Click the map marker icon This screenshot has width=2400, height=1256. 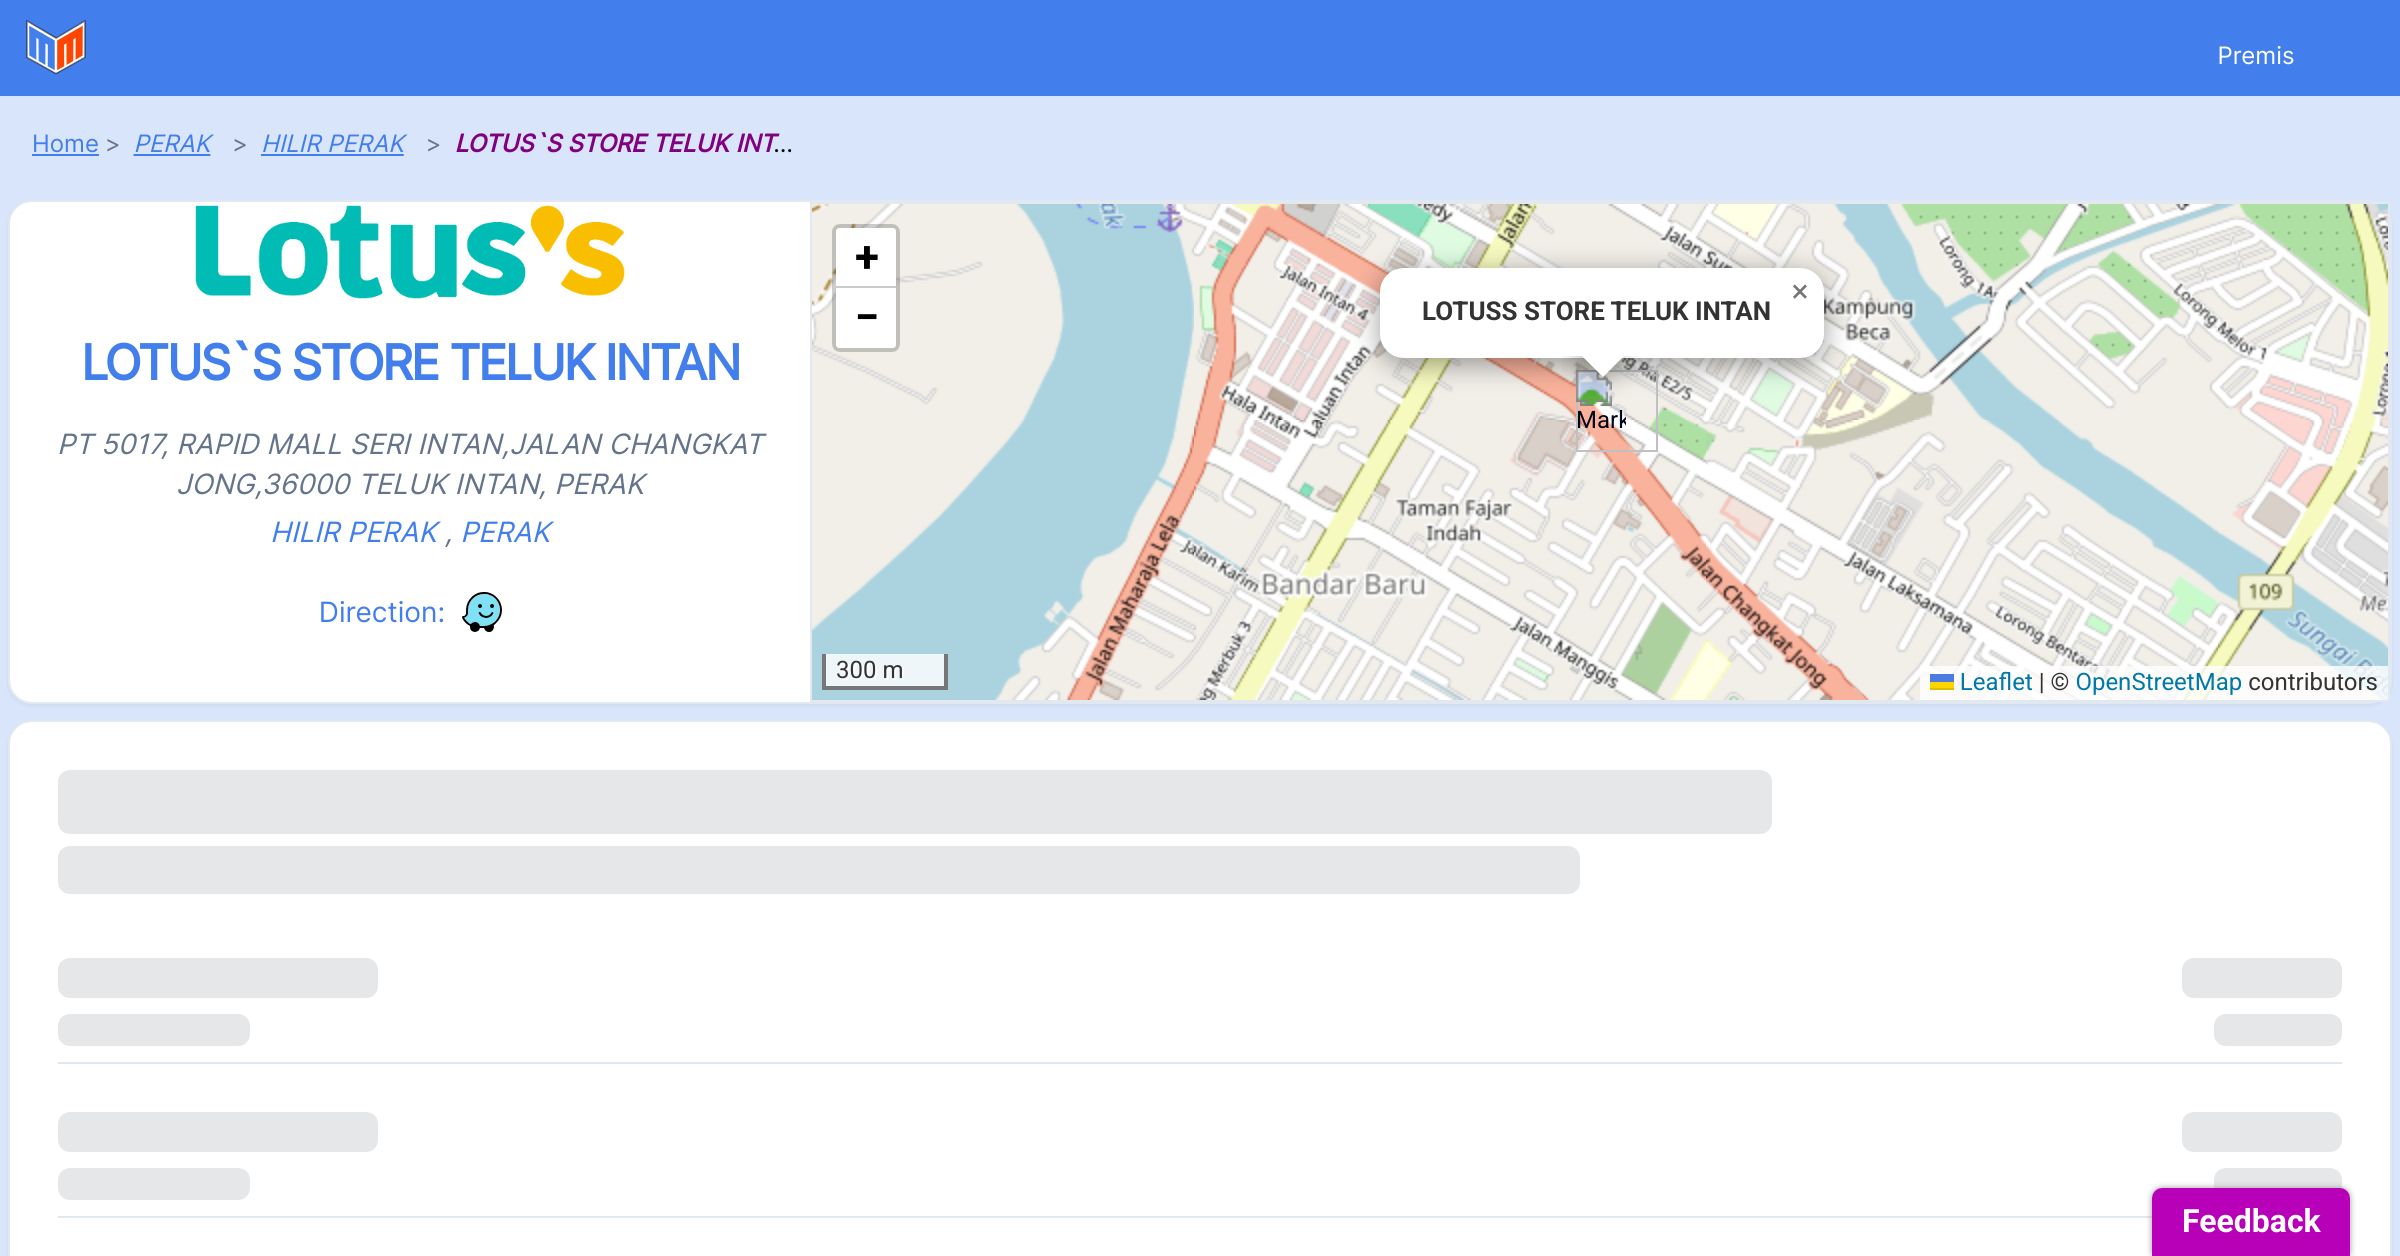[1600, 408]
